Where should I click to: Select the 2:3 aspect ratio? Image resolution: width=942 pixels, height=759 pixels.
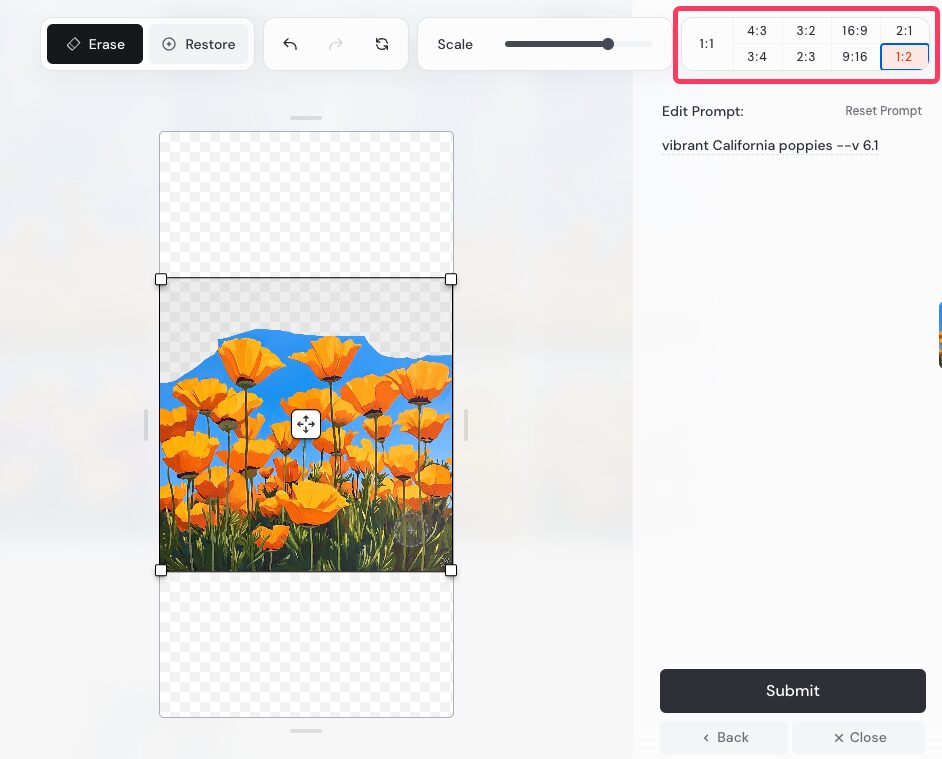pos(806,57)
